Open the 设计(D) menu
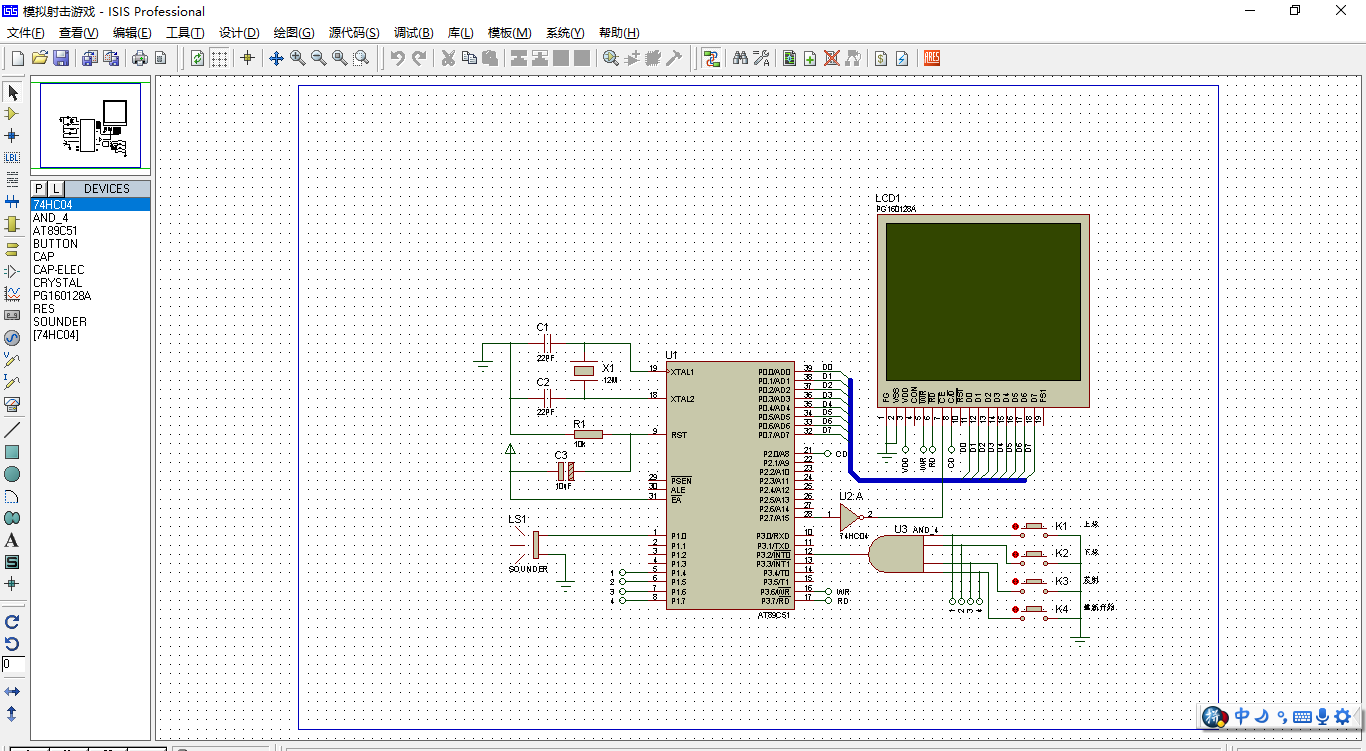This screenshot has width=1366, height=751. [x=239, y=33]
